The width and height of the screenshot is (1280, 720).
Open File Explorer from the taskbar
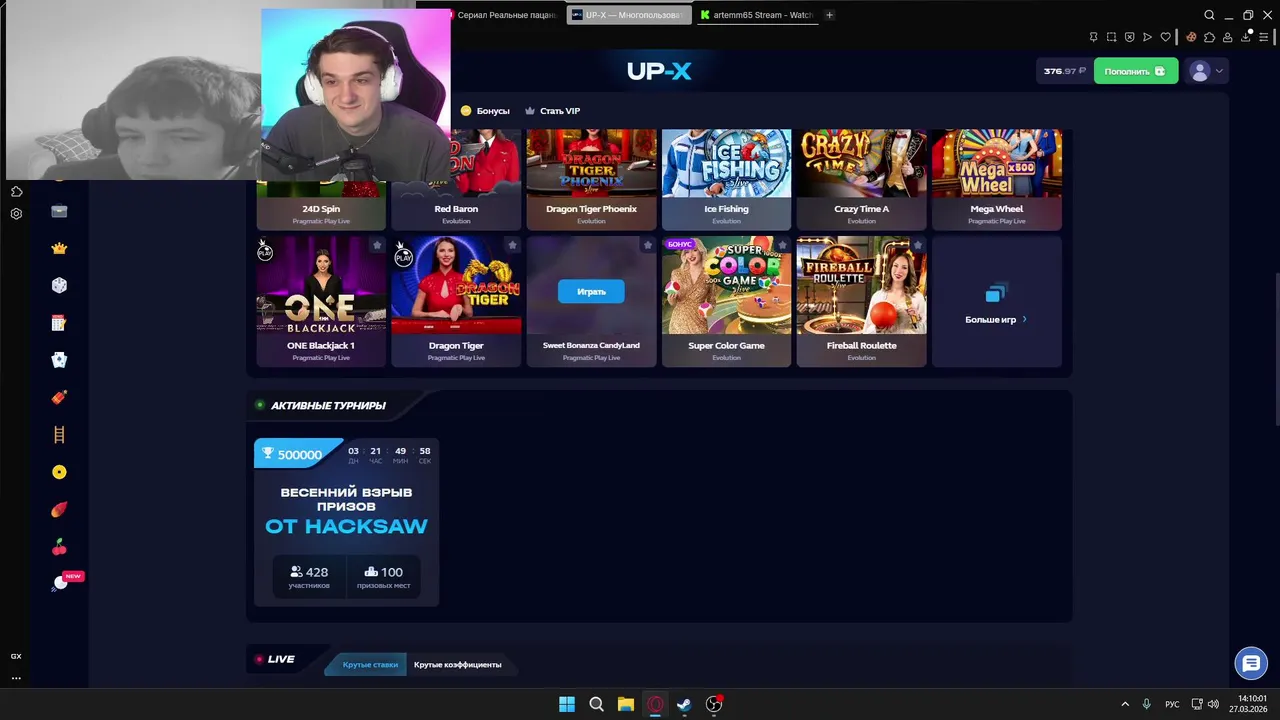pos(625,704)
